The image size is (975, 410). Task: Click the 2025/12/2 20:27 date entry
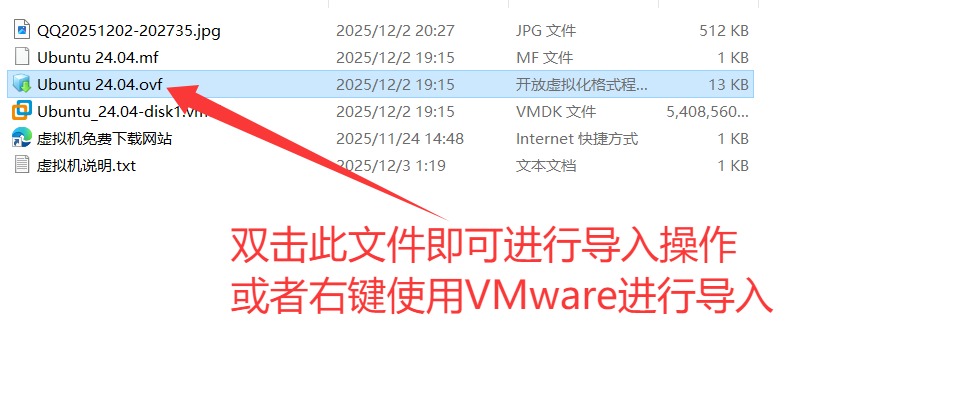(x=395, y=30)
